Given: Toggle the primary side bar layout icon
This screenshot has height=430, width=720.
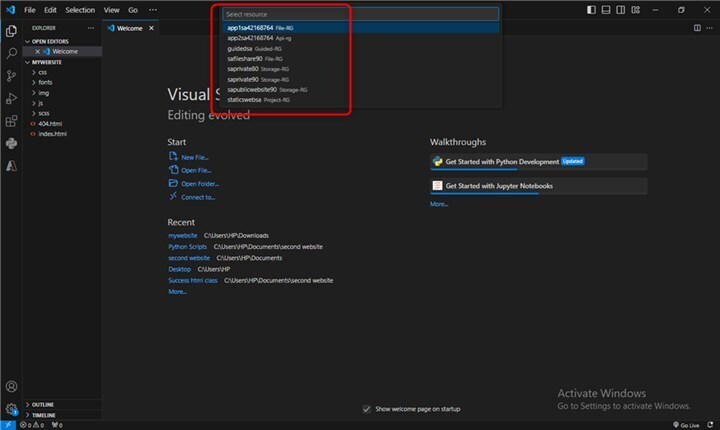Looking at the screenshot, I should (591, 10).
